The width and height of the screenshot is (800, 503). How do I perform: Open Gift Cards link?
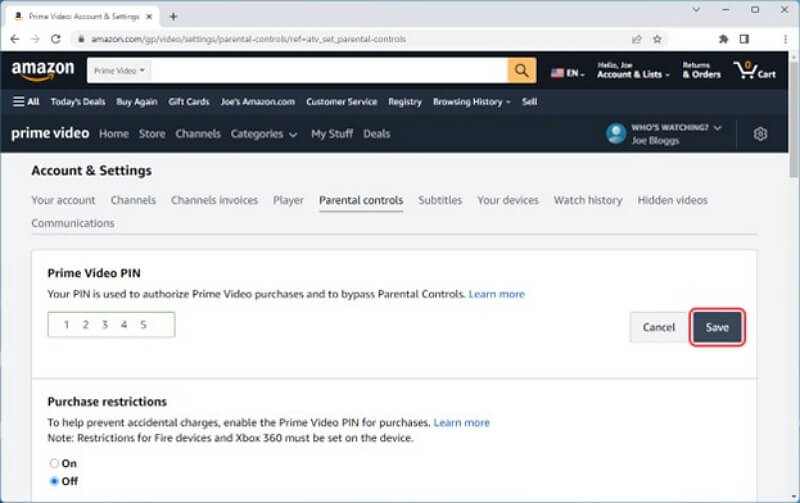pyautogui.click(x=189, y=102)
